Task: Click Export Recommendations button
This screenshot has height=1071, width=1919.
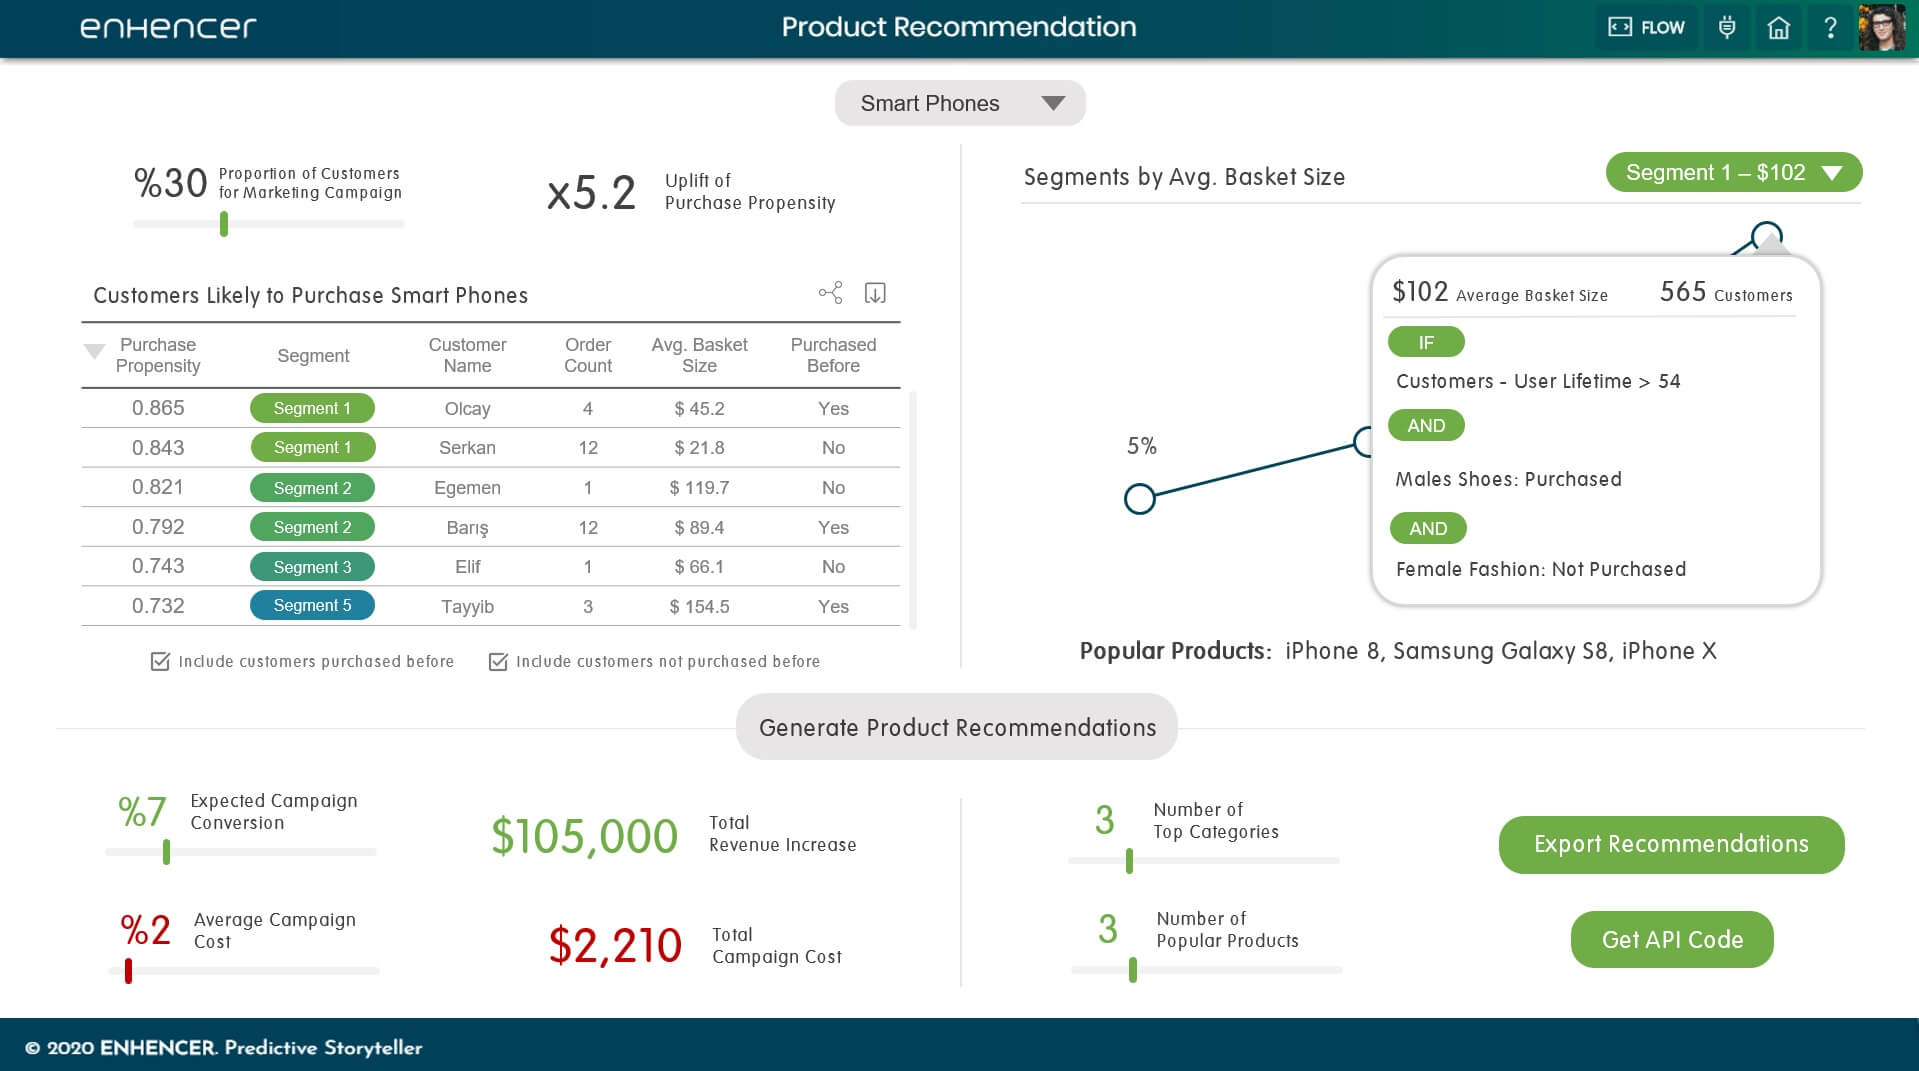Action: point(1671,844)
